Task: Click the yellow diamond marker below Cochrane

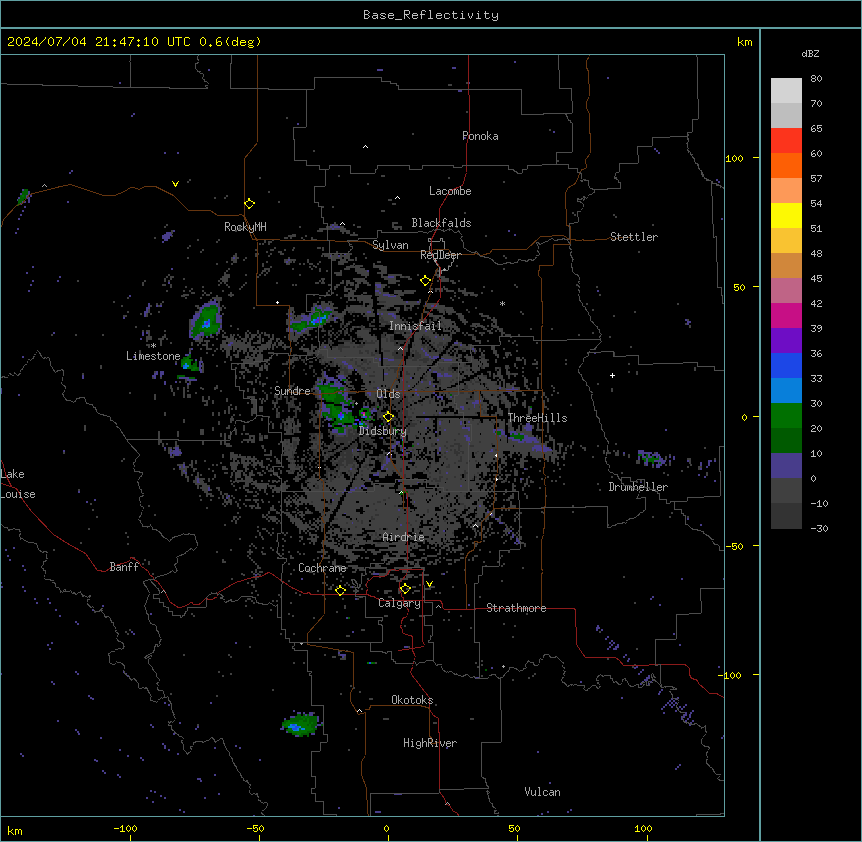Action: 340,590
